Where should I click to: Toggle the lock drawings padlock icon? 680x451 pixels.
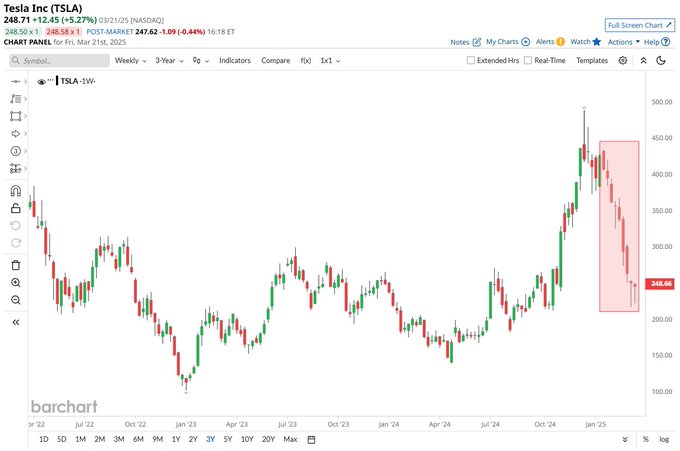16,208
